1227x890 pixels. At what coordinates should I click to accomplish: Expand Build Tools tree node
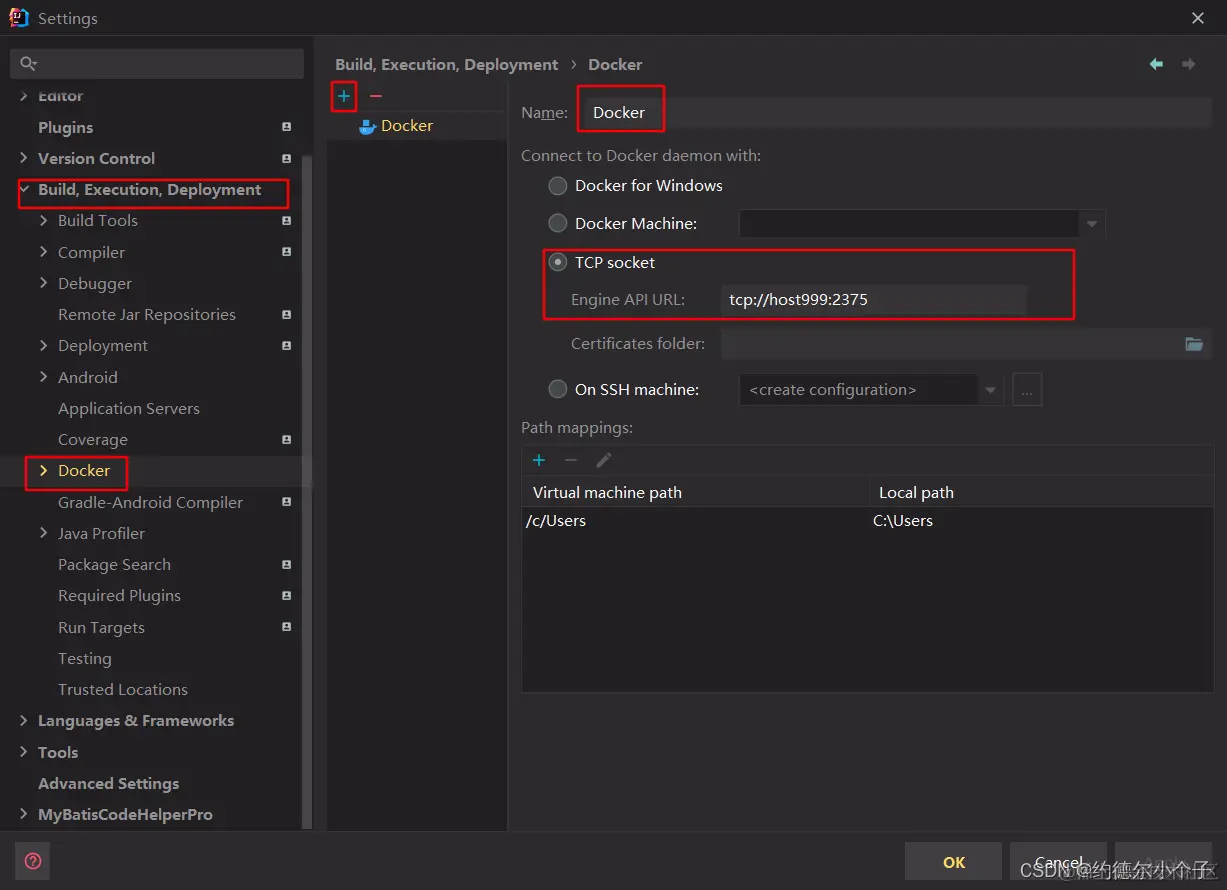point(43,221)
